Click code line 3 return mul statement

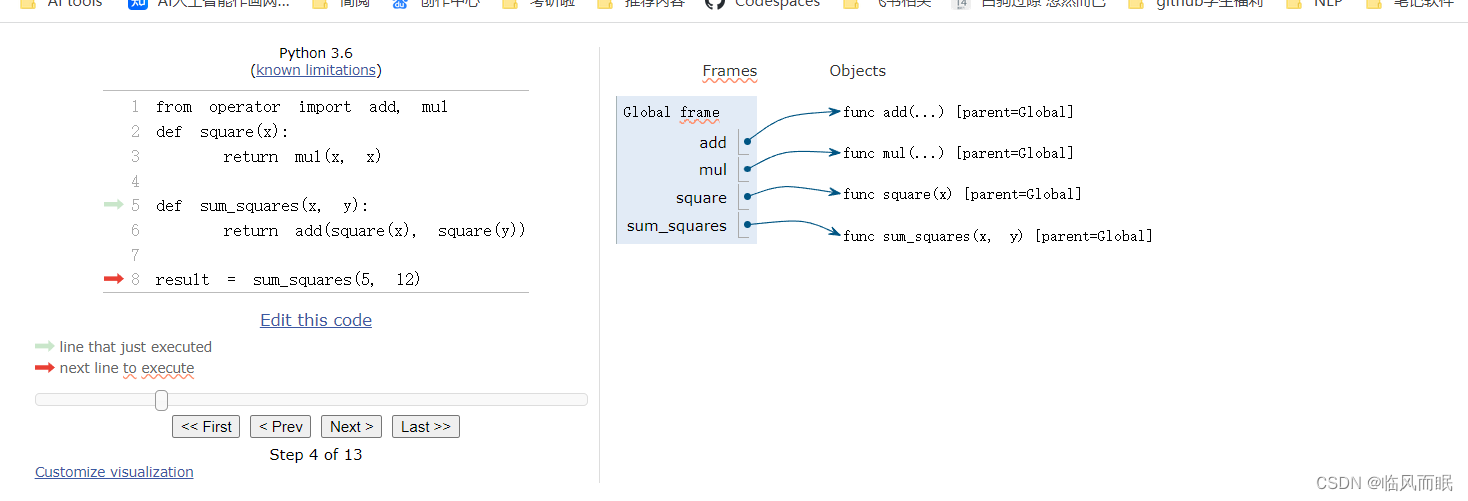coord(302,157)
